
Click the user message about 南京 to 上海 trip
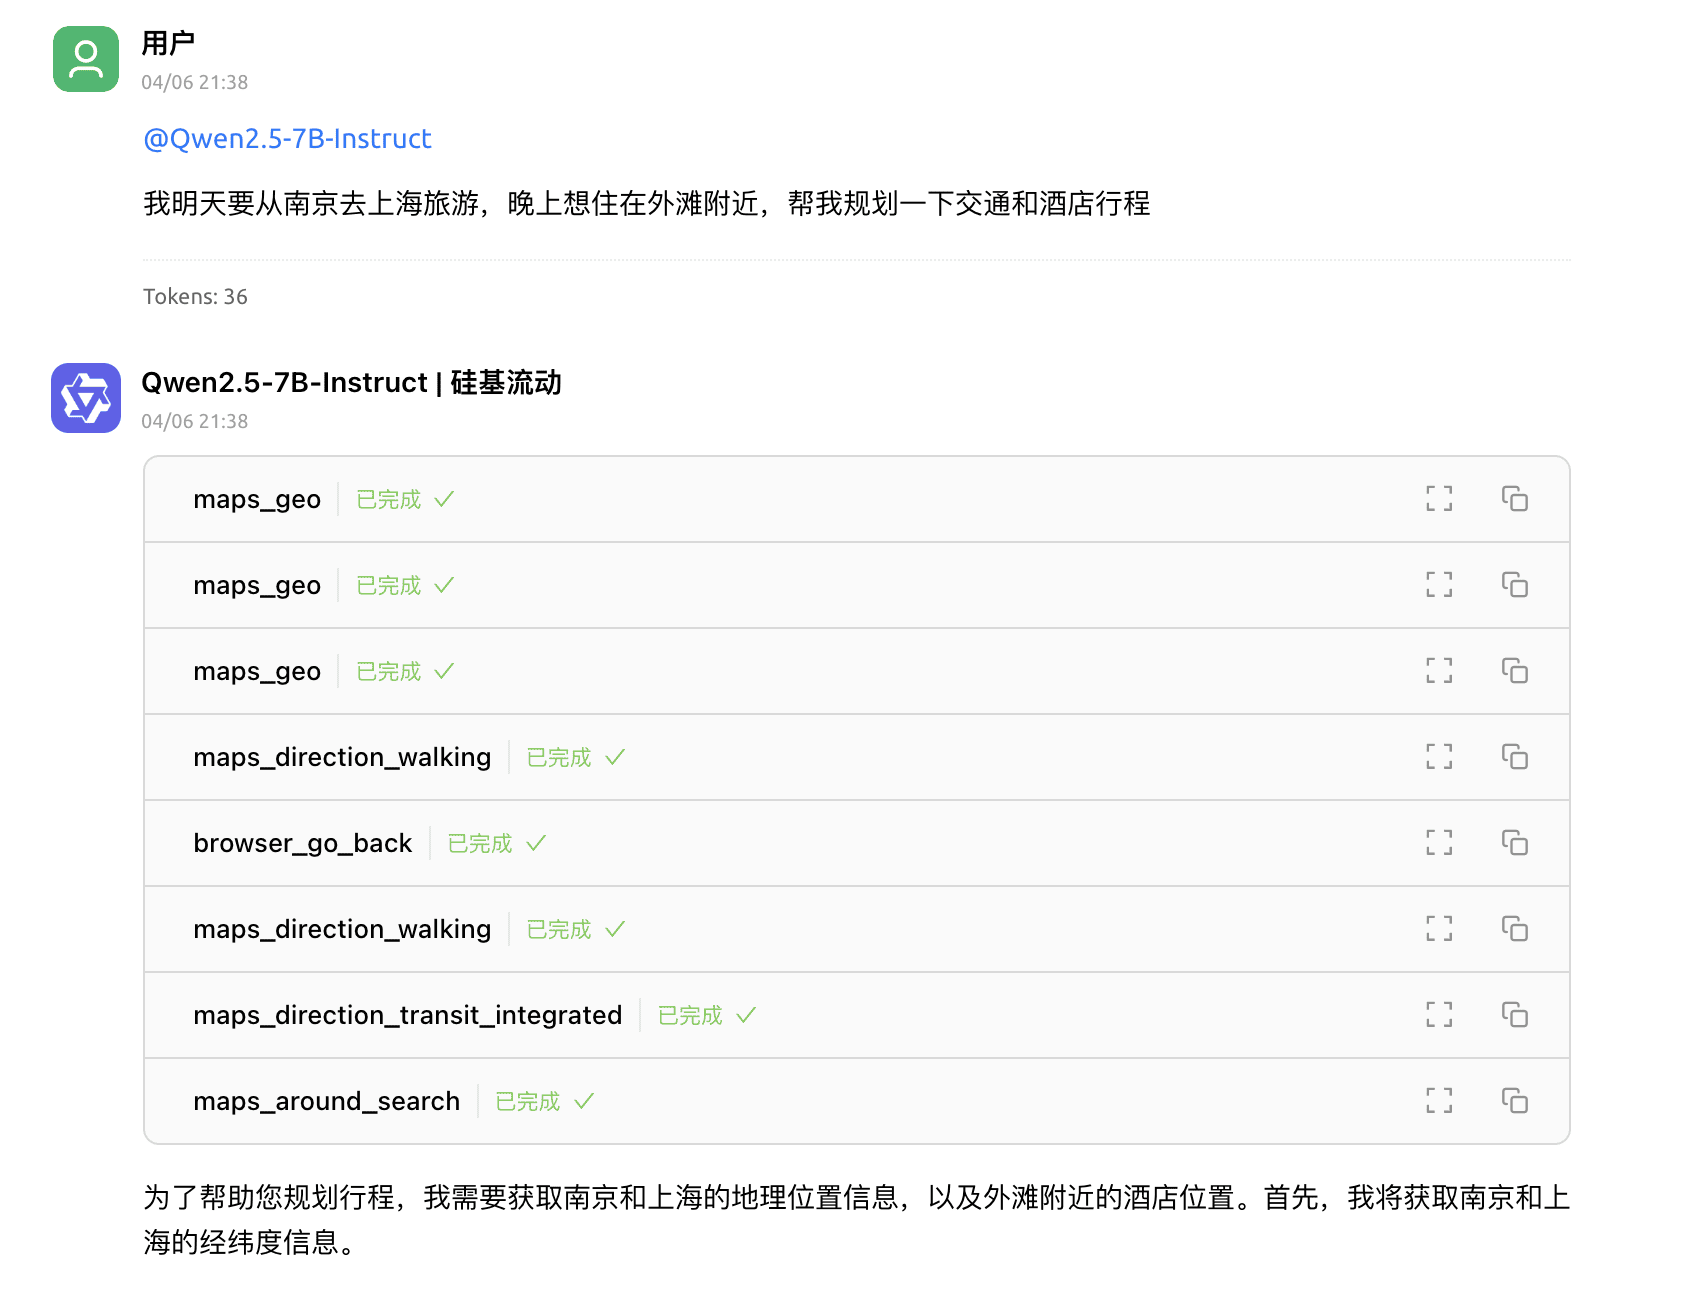[646, 204]
